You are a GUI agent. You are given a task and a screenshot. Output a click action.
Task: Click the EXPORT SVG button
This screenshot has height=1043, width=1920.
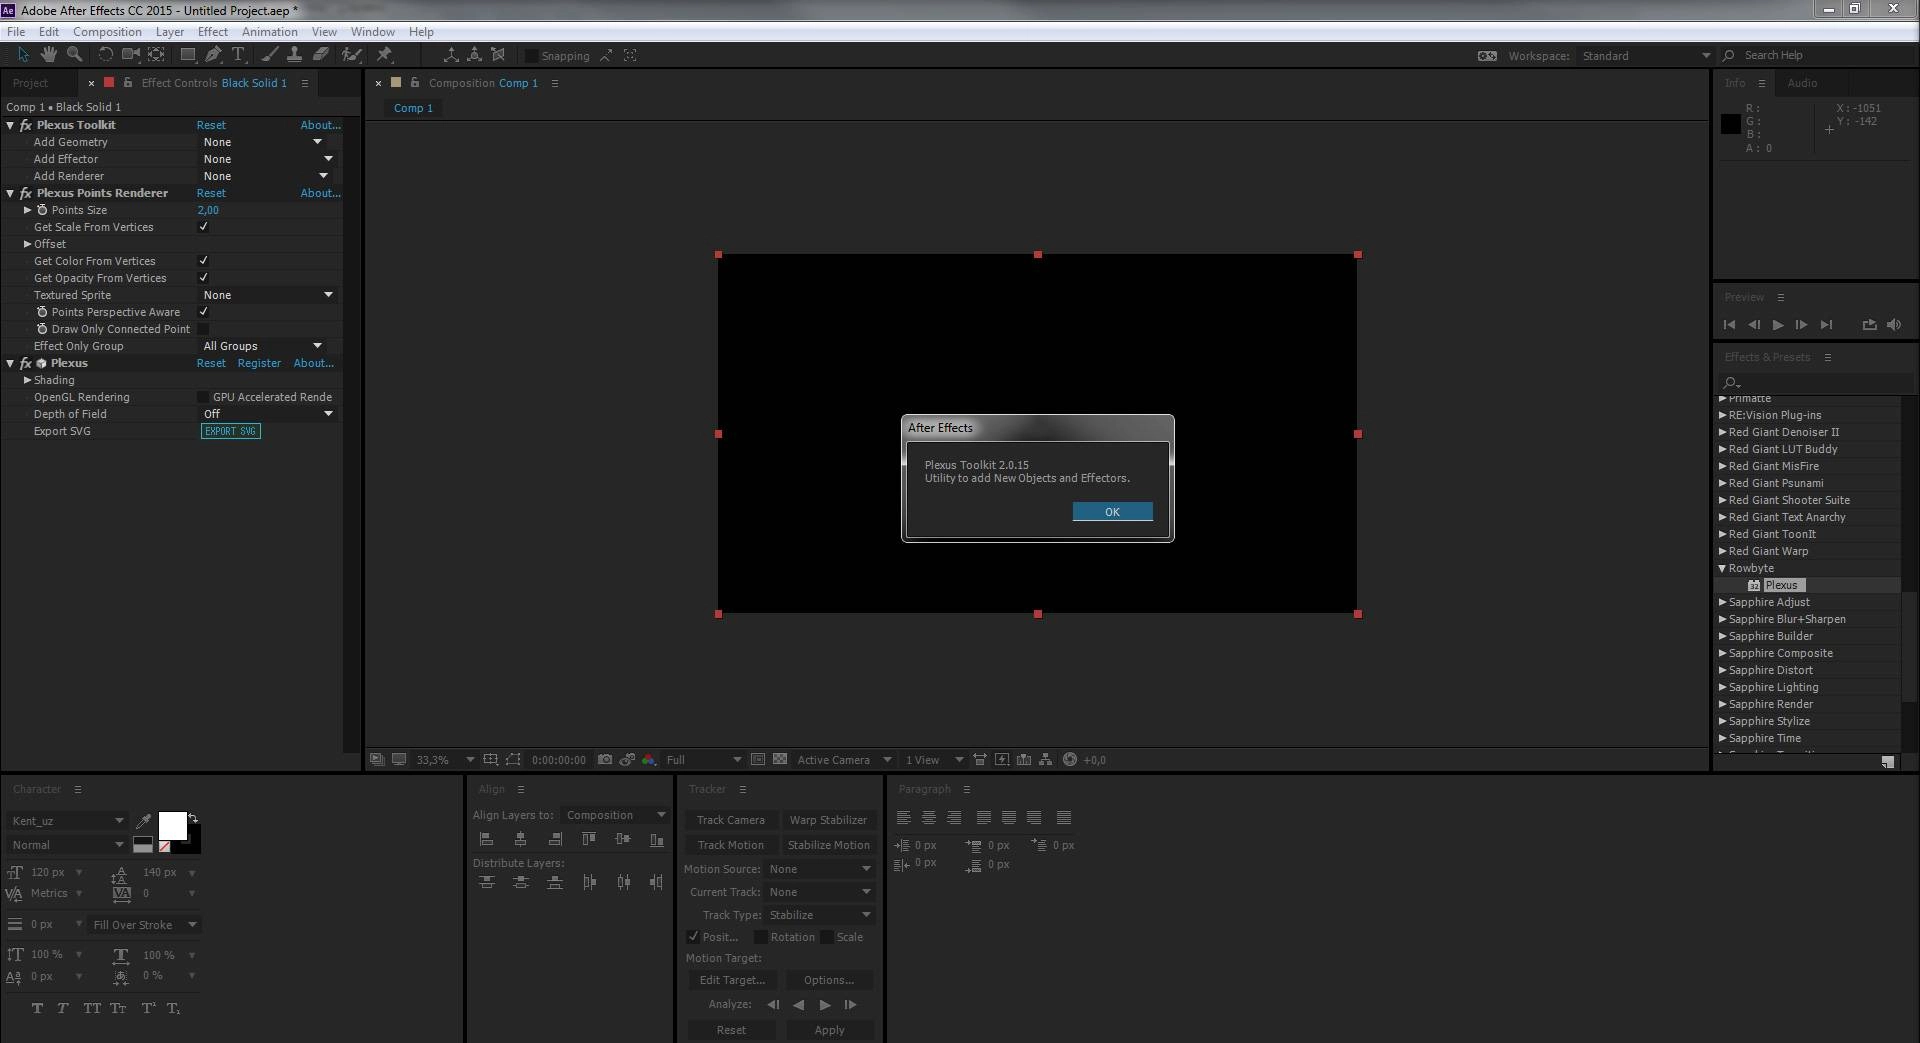coord(230,431)
